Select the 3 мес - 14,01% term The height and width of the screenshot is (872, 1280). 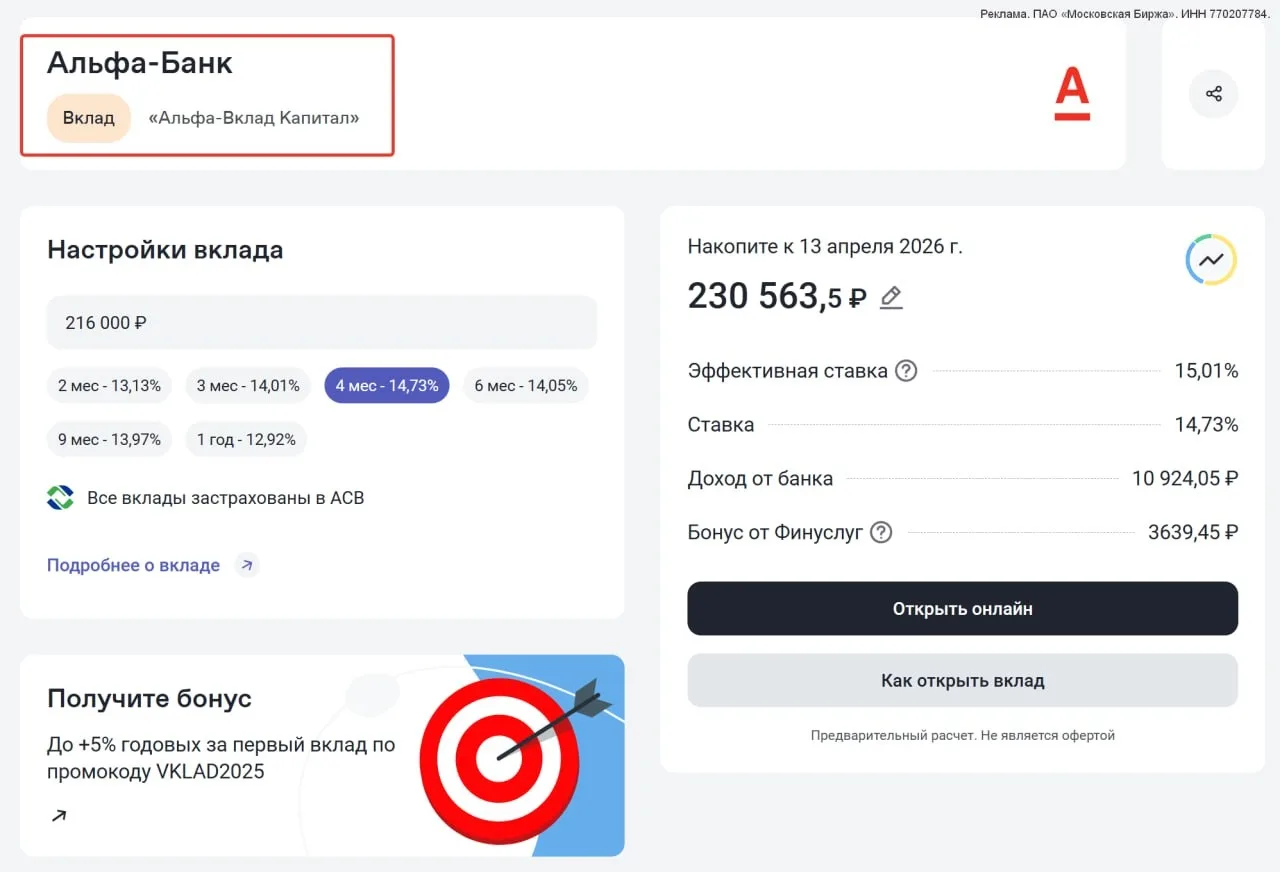(x=247, y=386)
